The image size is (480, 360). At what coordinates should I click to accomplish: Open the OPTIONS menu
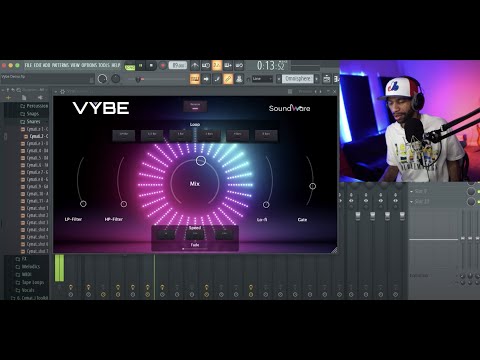coord(89,65)
